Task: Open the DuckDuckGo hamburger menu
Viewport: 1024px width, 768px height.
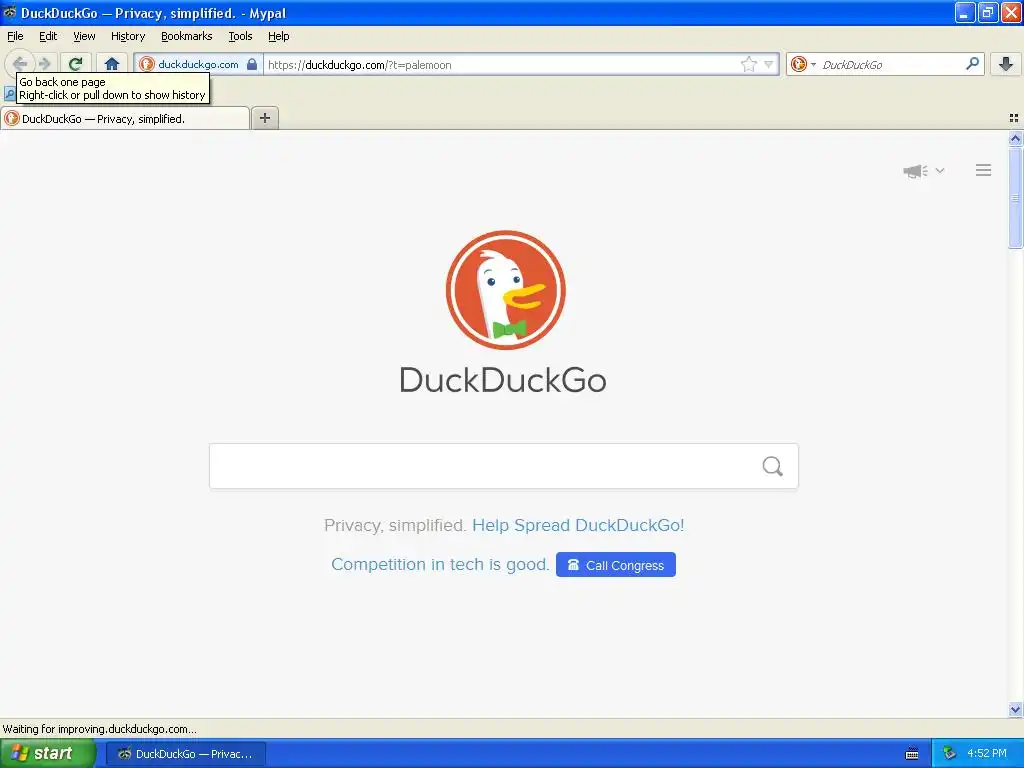Action: click(984, 170)
